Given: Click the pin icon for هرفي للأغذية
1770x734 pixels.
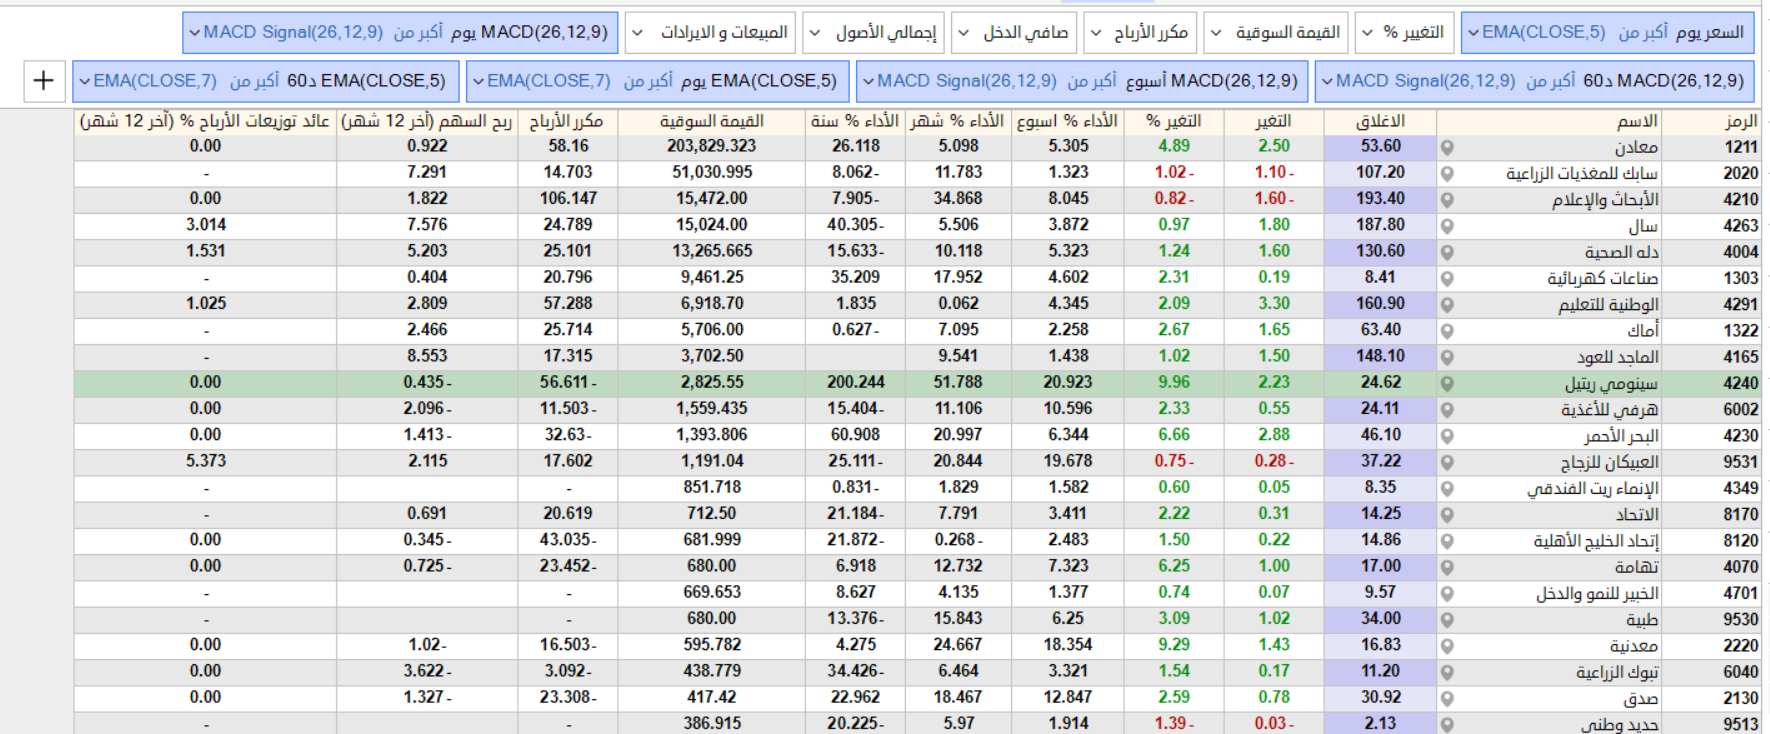Looking at the screenshot, I should coord(1447,409).
